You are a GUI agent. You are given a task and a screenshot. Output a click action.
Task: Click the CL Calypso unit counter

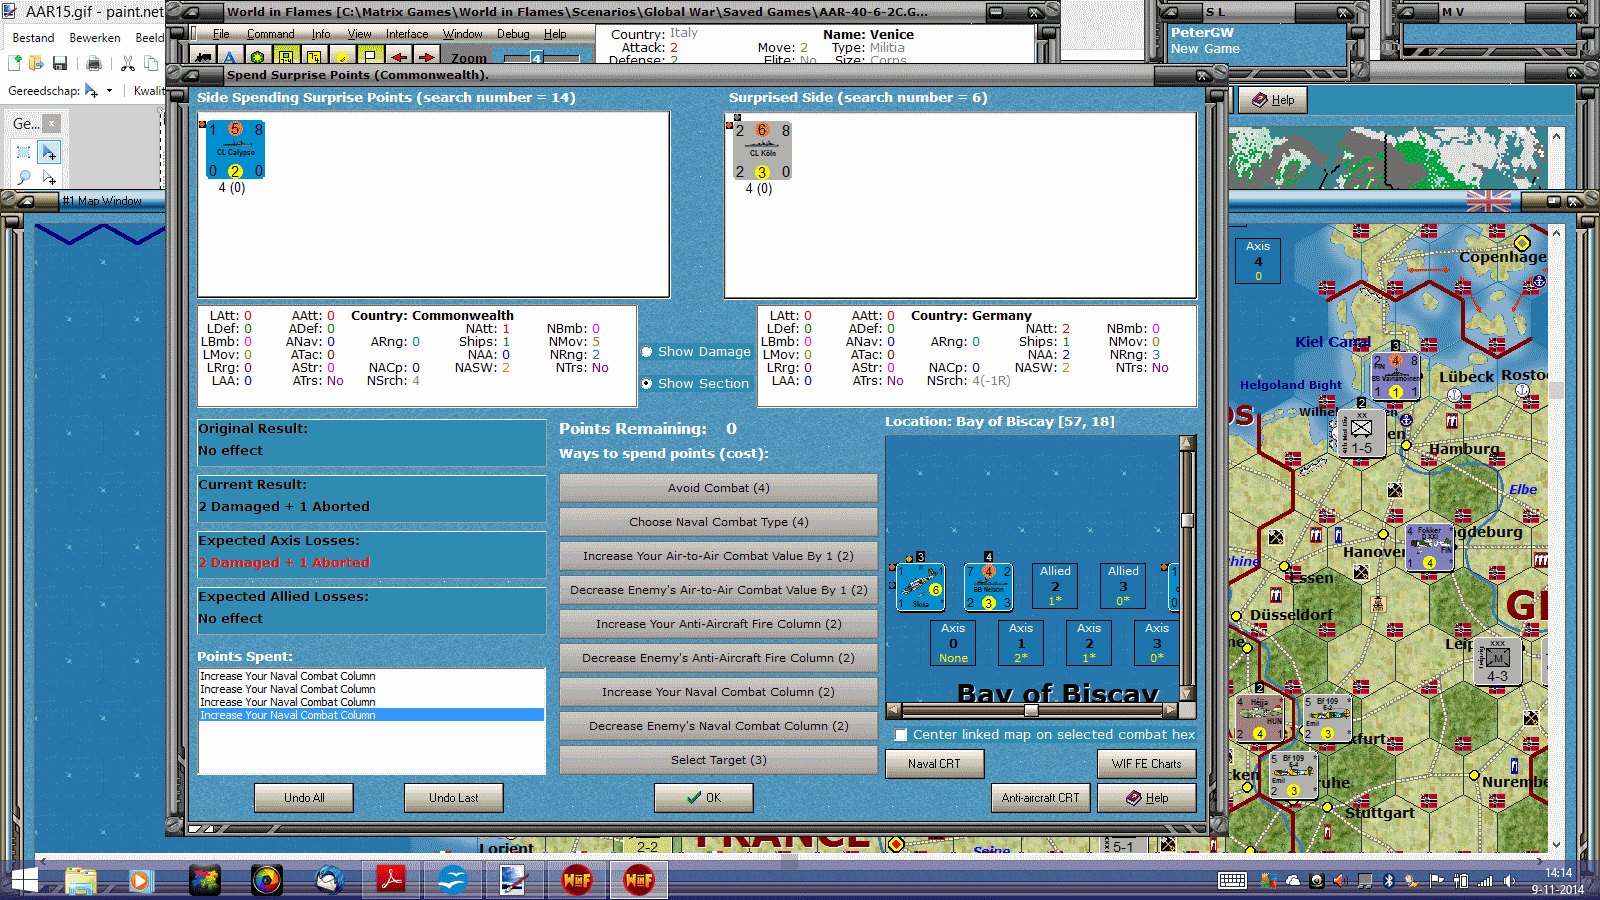coord(236,150)
